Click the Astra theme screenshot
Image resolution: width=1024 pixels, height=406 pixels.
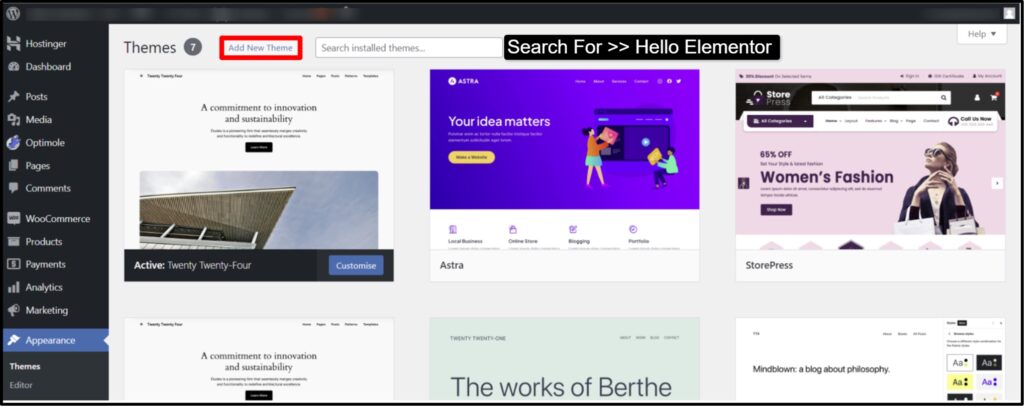coord(564,159)
